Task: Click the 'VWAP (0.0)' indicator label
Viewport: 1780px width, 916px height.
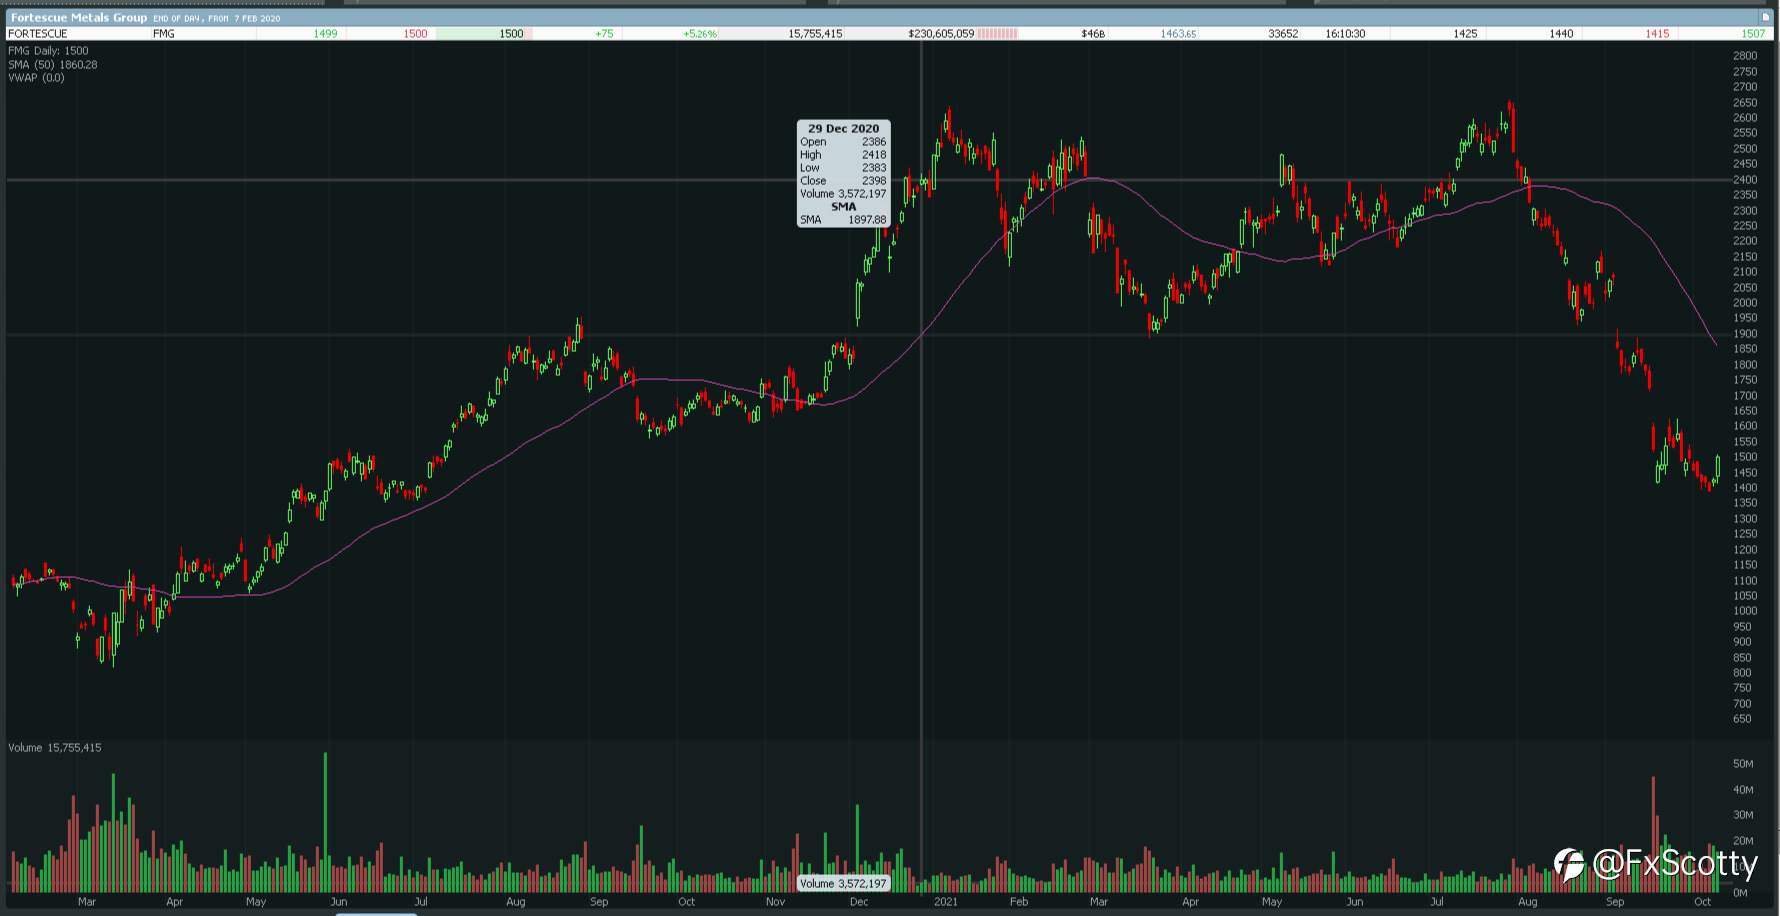Action: pos(36,78)
